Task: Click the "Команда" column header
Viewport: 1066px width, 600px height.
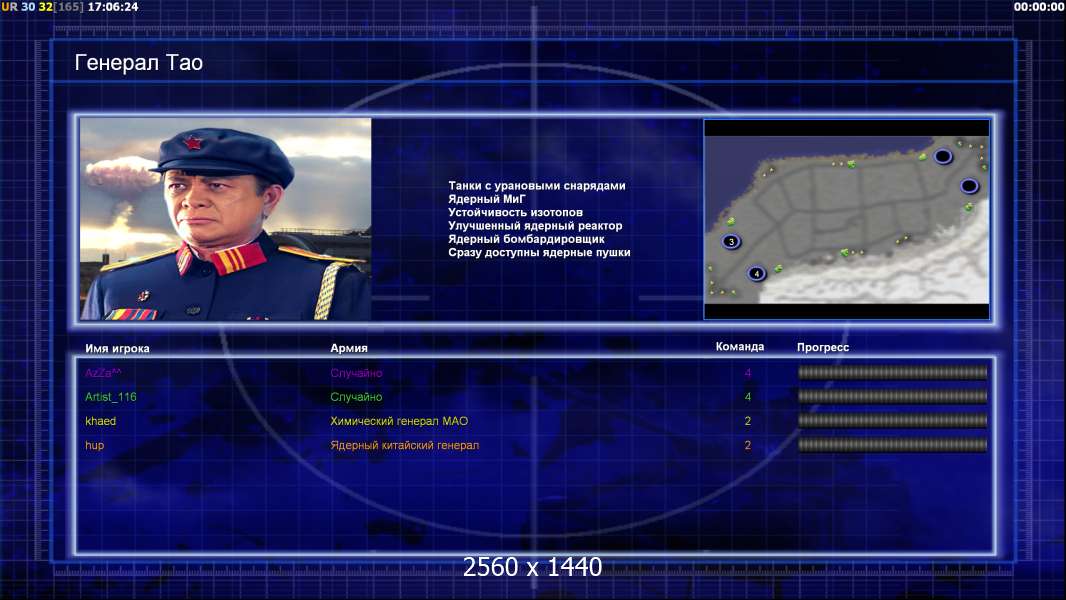Action: (x=740, y=347)
